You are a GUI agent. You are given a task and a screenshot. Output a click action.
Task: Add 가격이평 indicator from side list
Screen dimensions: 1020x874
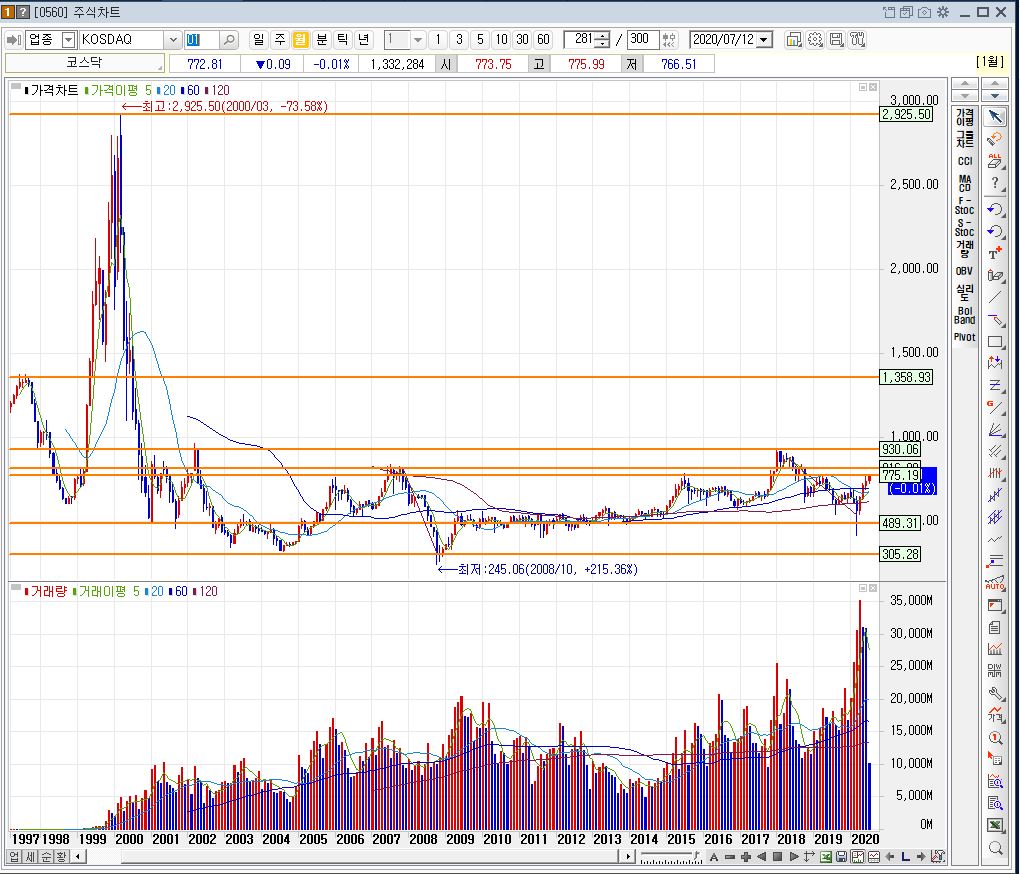pos(965,118)
